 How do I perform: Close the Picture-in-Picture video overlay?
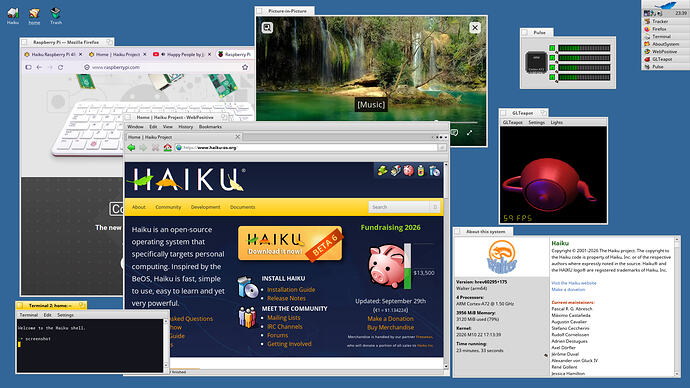click(475, 28)
